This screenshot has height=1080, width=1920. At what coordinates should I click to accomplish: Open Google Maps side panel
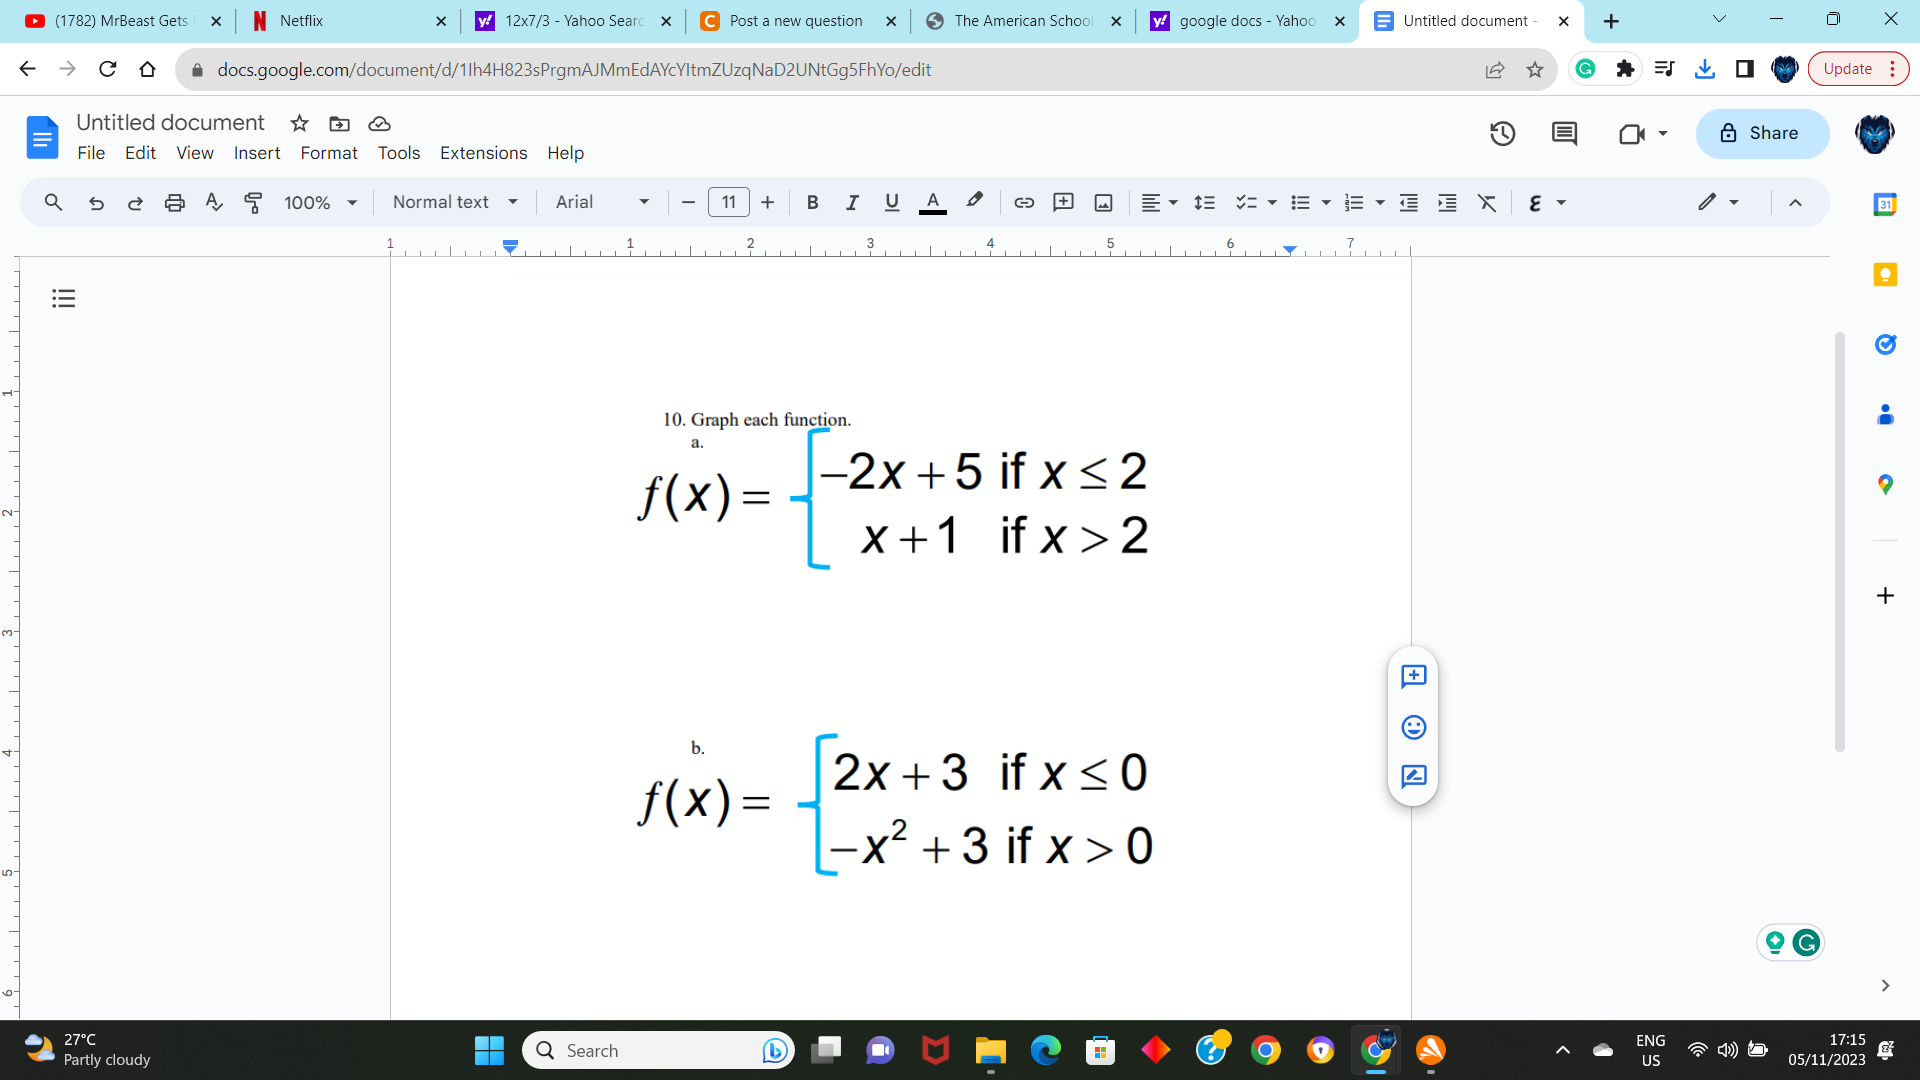click(1885, 485)
